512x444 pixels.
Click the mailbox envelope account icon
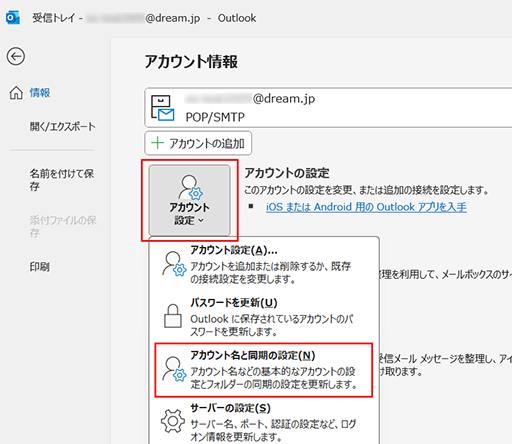(162, 108)
